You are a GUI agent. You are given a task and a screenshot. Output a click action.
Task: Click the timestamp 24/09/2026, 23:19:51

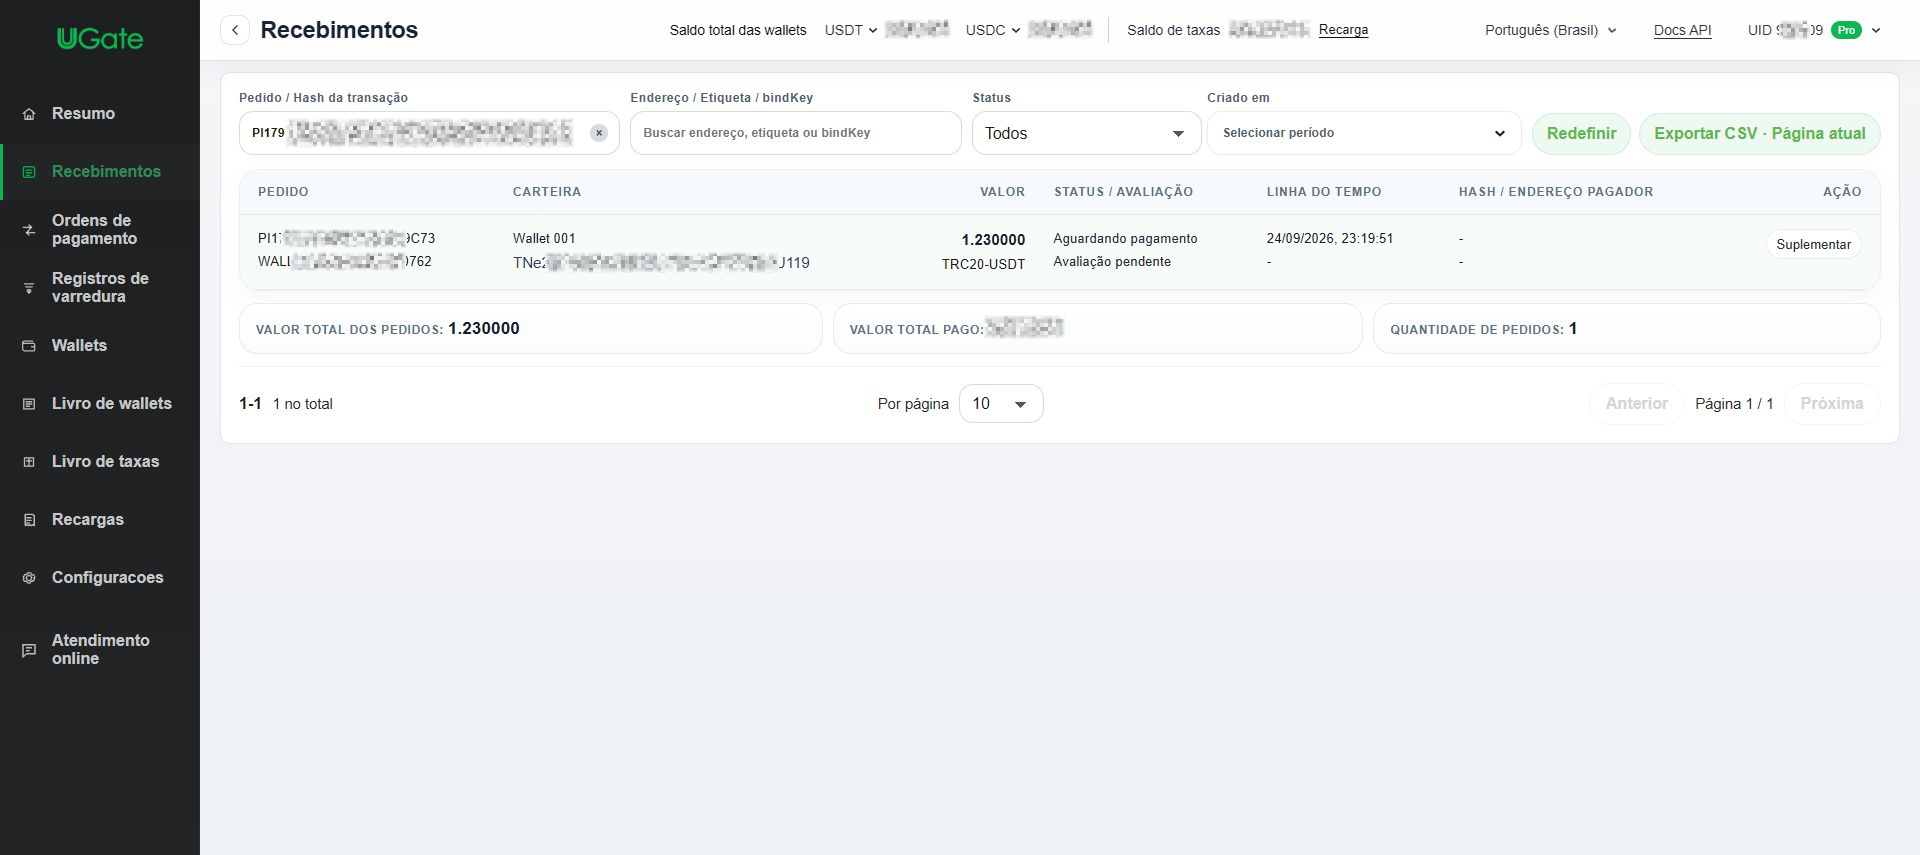pos(1329,239)
